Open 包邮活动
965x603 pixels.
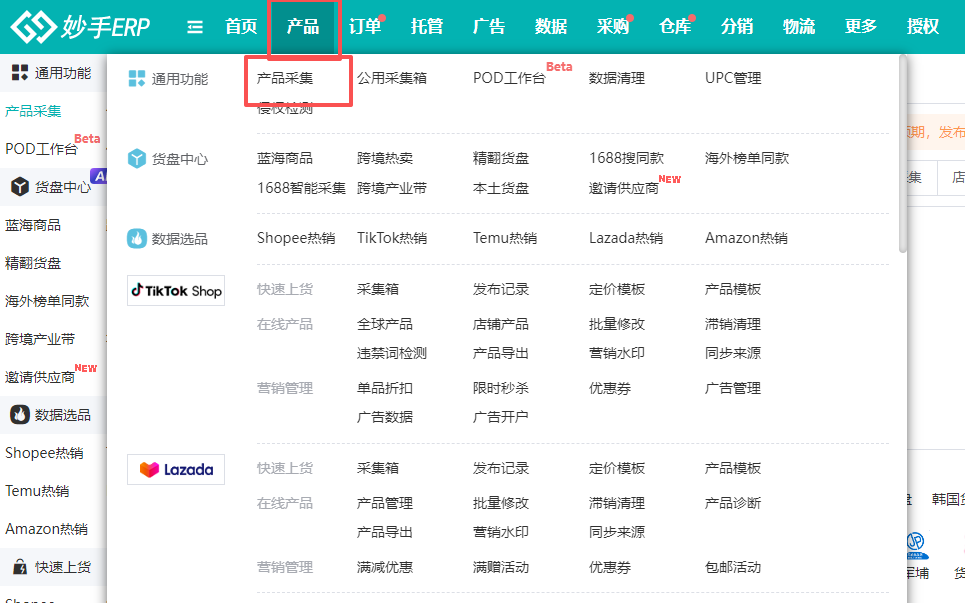[733, 567]
